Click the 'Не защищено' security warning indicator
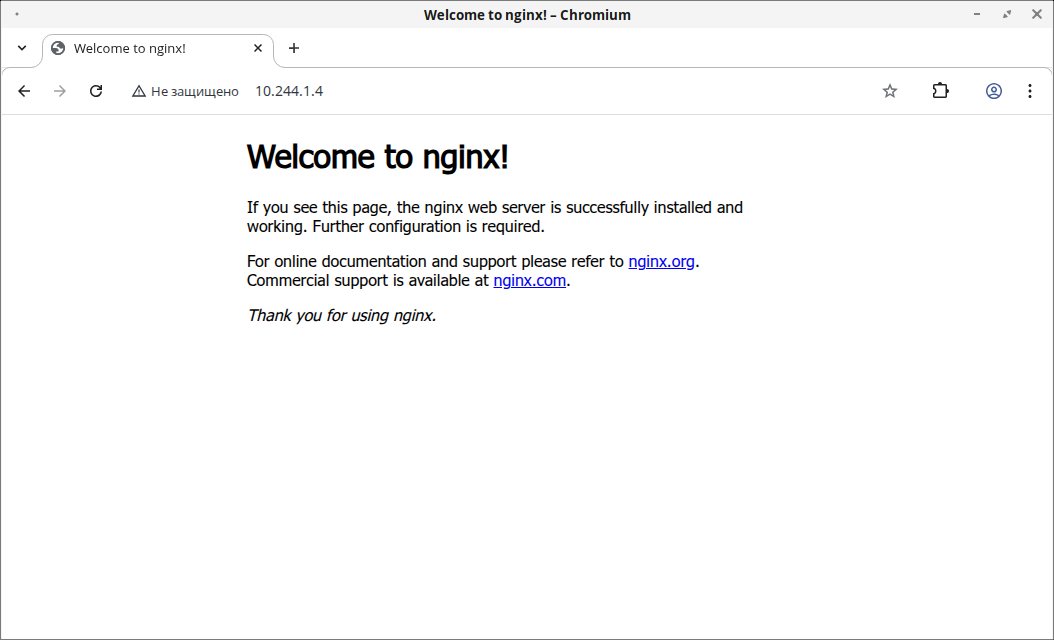This screenshot has width=1054, height=640. [x=186, y=91]
